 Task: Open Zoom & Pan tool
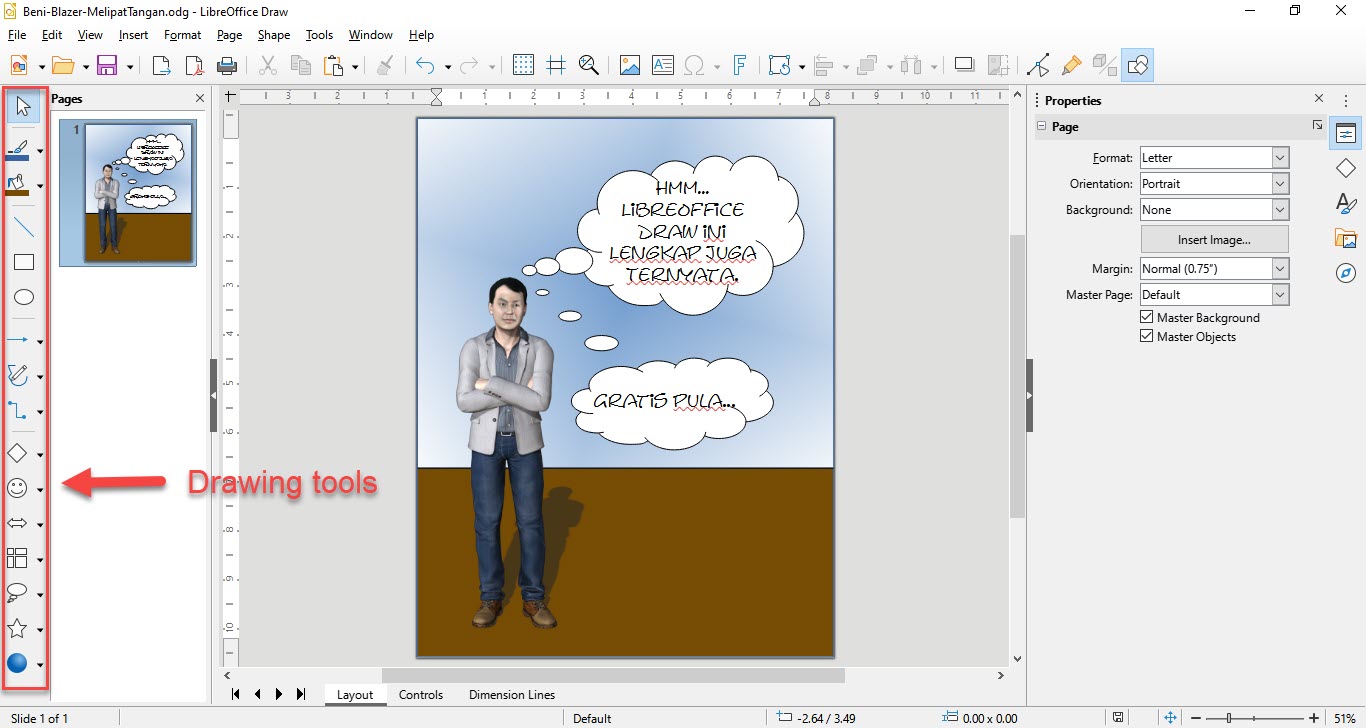(x=589, y=66)
